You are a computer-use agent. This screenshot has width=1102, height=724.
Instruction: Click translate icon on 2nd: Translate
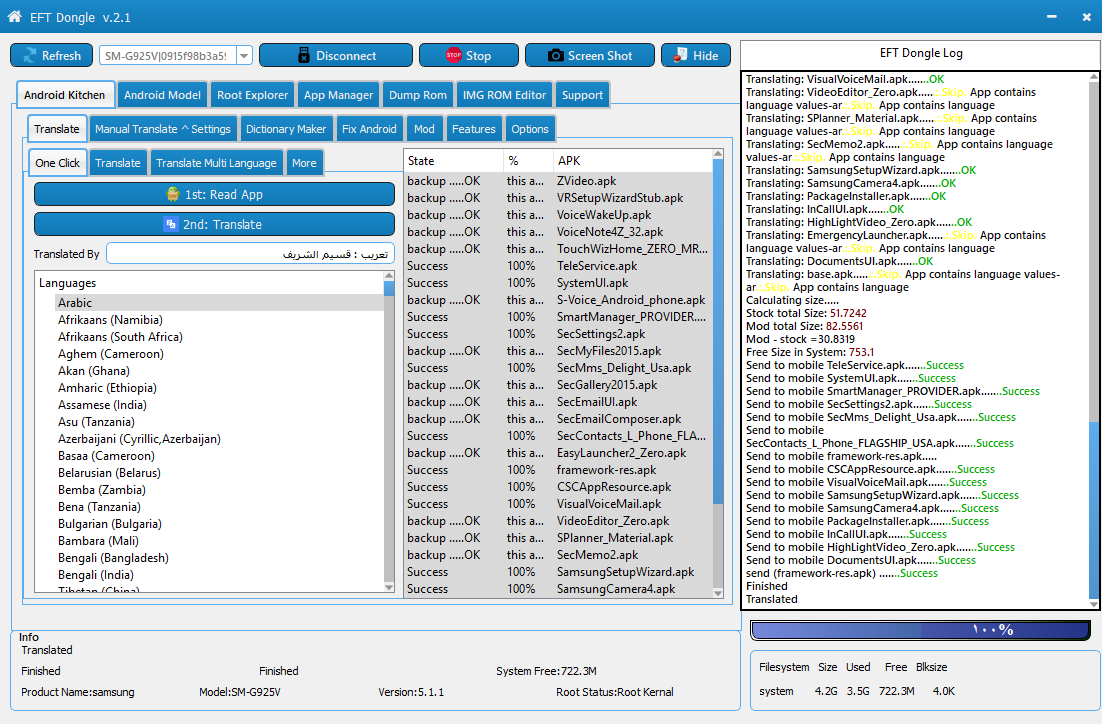170,225
